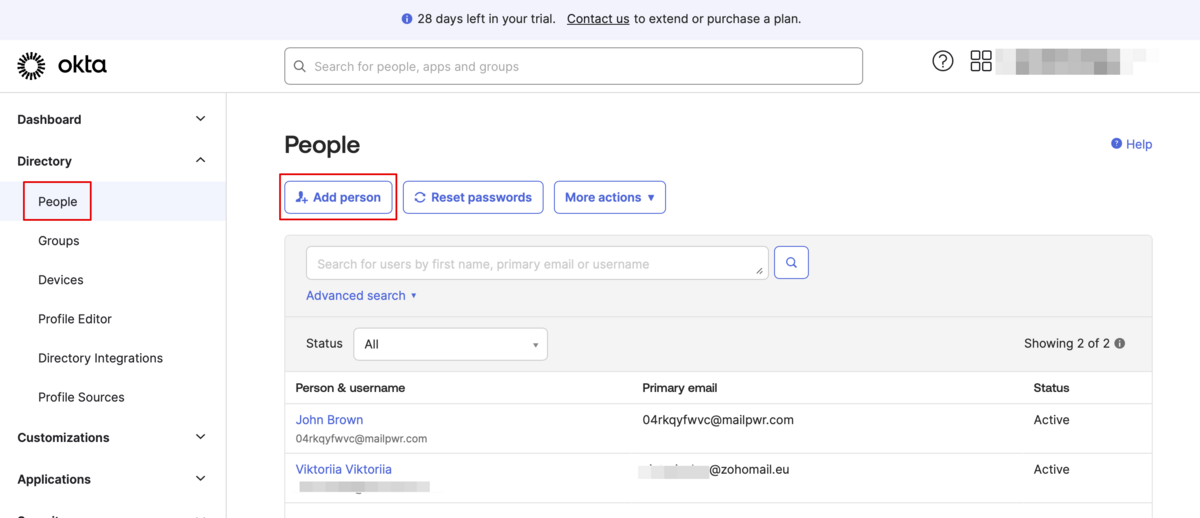
Task: Open Profile Editor in the sidebar
Action: tap(75, 319)
